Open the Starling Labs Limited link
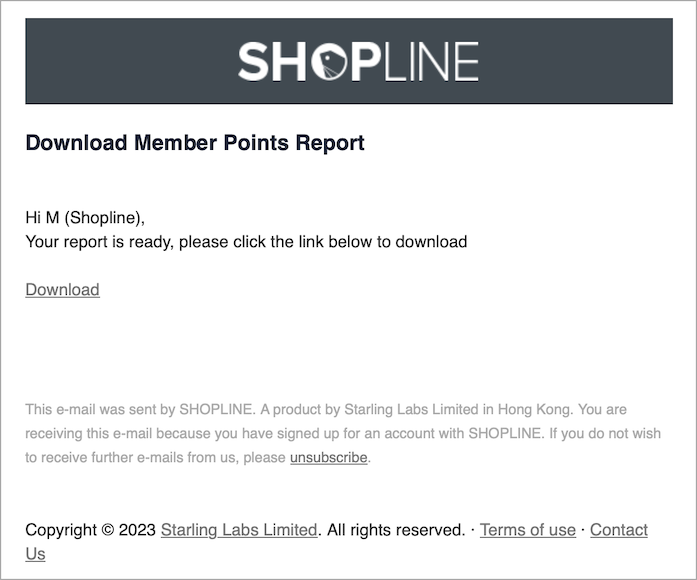697x580 pixels. click(239, 530)
